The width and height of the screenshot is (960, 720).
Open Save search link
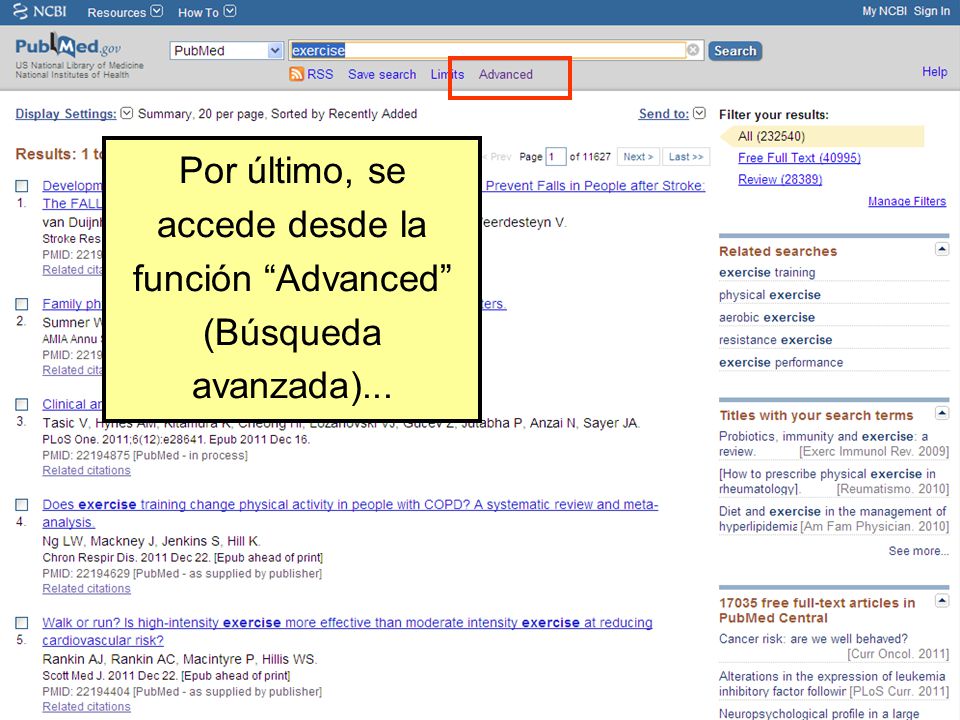coord(382,74)
